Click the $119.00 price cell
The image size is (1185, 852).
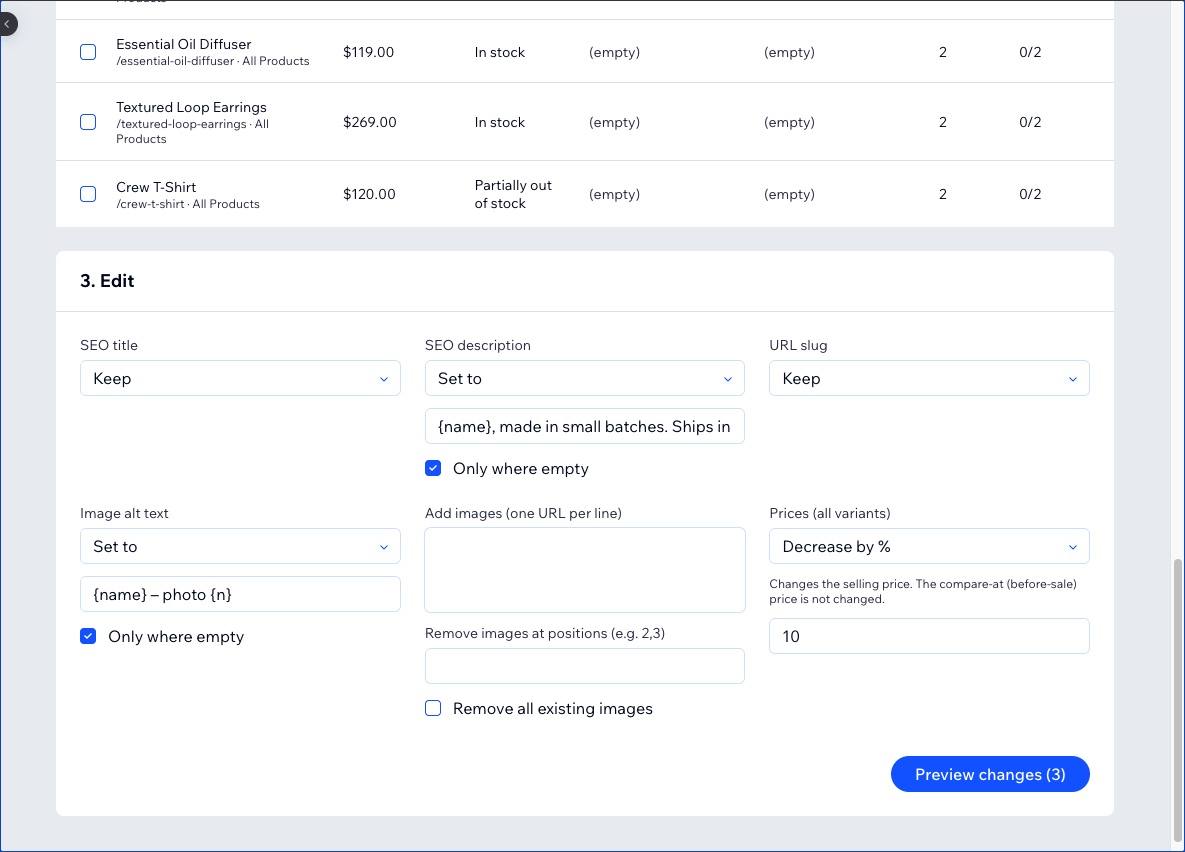(x=368, y=52)
